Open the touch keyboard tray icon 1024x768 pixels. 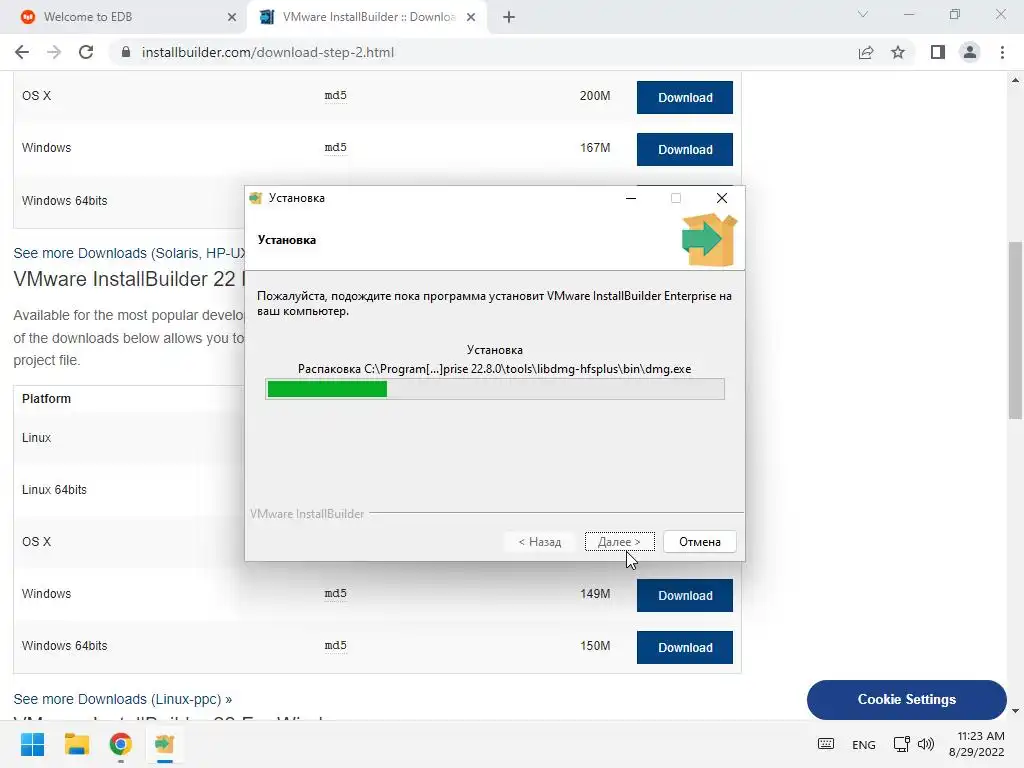(825, 744)
